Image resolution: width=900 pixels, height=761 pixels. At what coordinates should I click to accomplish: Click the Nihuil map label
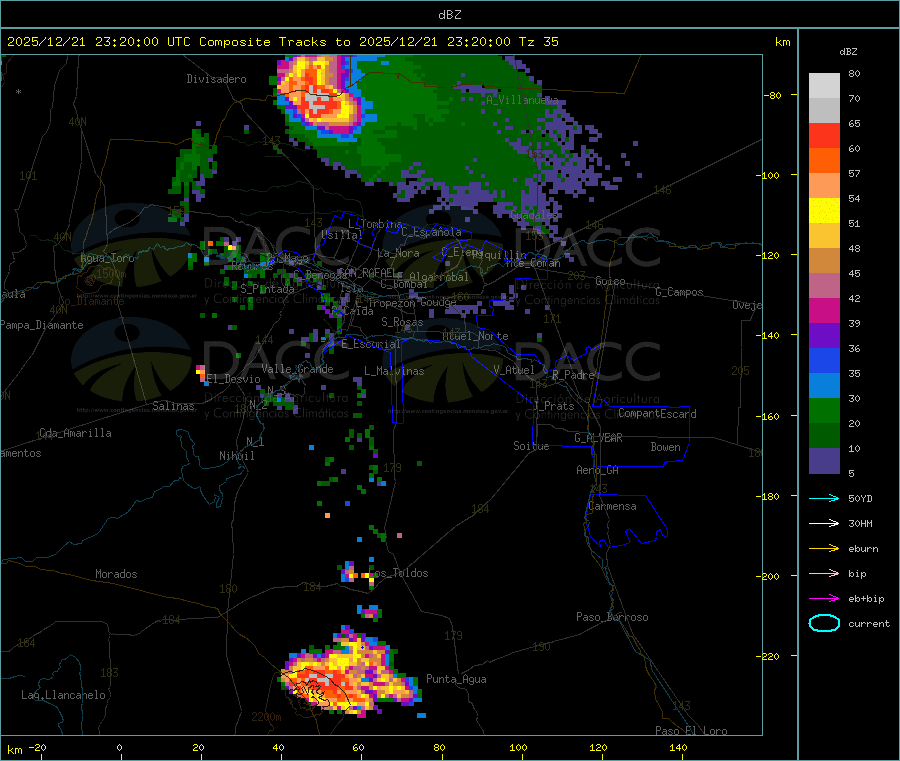[237, 456]
